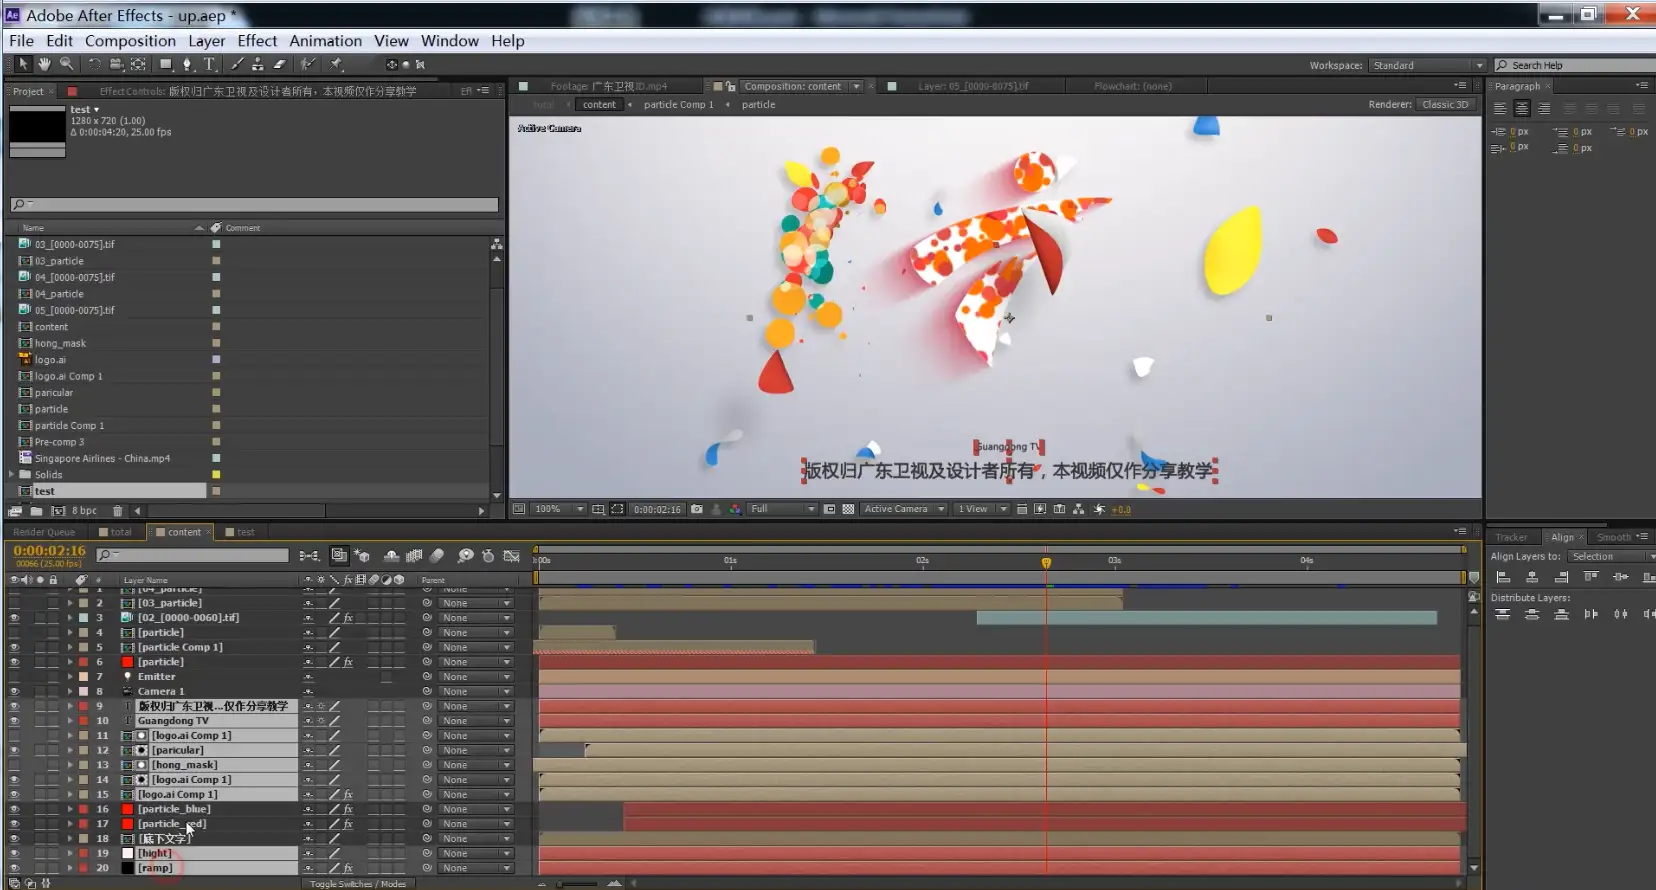Select the Pan Behind anchor point tool
The height and width of the screenshot is (890, 1656).
click(x=138, y=64)
